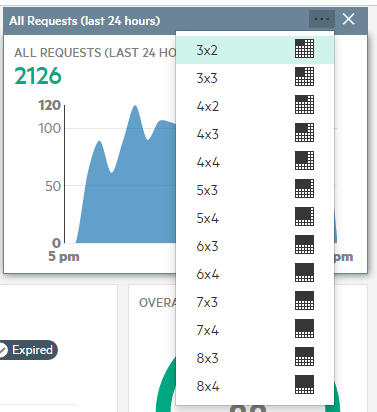The height and width of the screenshot is (412, 377).
Task: Click the ALL REQUESTS chart heading
Action: pos(95,53)
